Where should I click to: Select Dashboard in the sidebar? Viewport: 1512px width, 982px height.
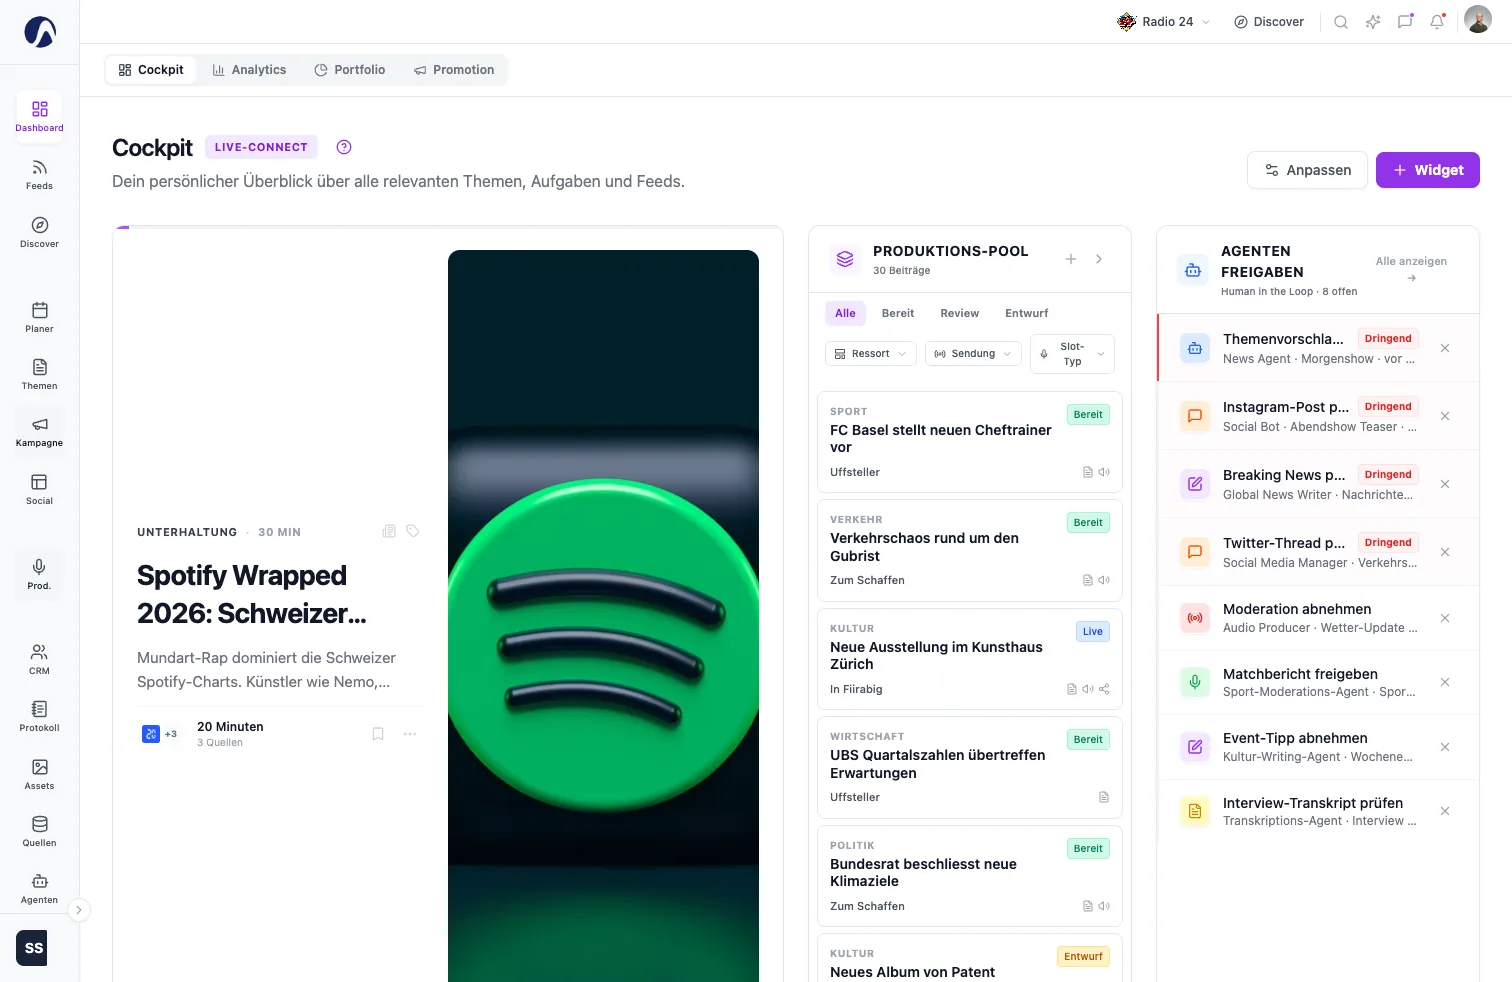(x=40, y=116)
